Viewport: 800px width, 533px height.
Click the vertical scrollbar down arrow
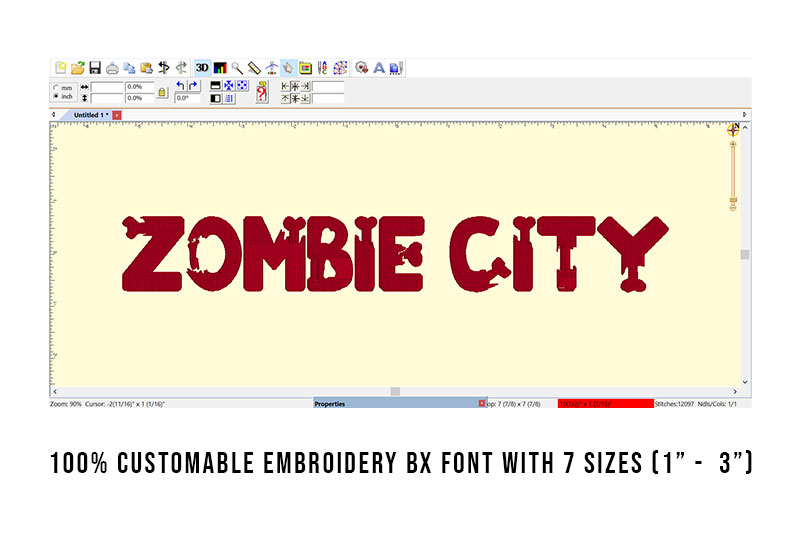[745, 382]
